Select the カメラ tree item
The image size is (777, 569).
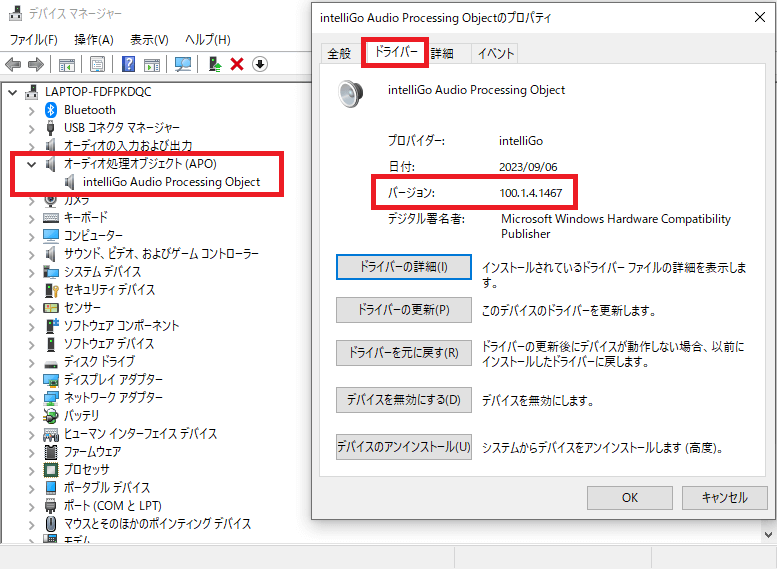77,200
